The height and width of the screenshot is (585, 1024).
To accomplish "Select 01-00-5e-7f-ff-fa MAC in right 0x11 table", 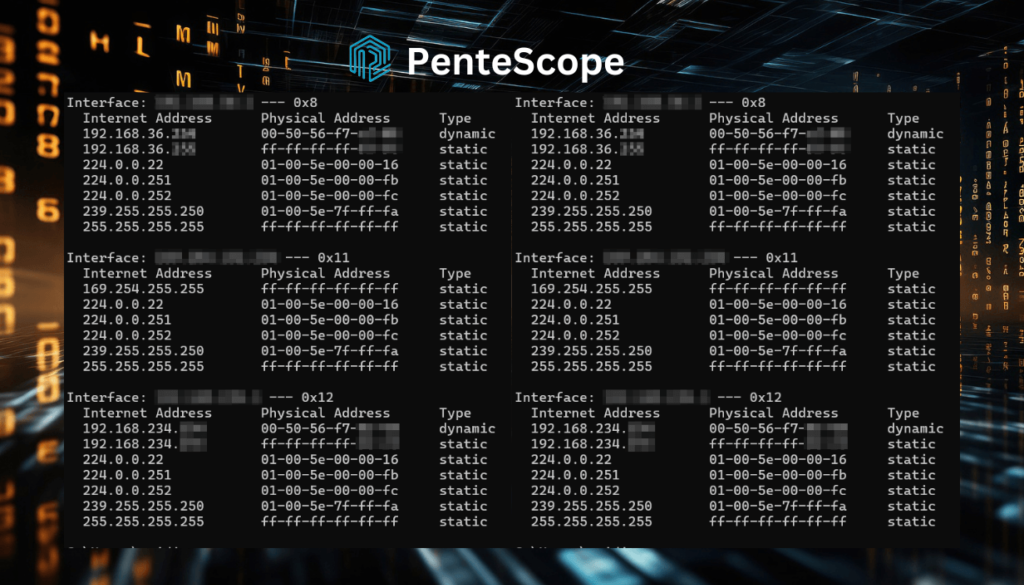I will [777, 351].
